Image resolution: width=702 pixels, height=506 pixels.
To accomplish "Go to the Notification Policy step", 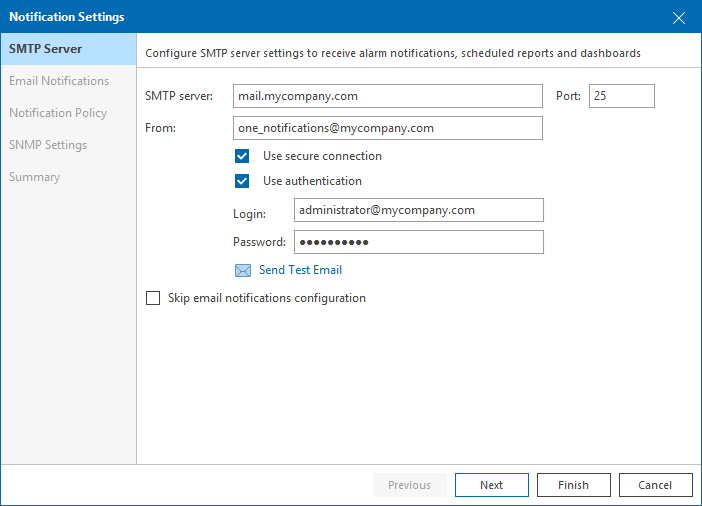I will click(x=58, y=113).
